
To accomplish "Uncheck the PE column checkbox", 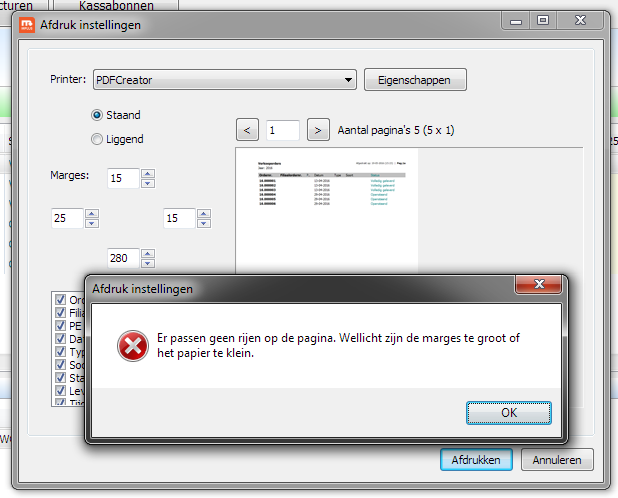I will (x=60, y=325).
